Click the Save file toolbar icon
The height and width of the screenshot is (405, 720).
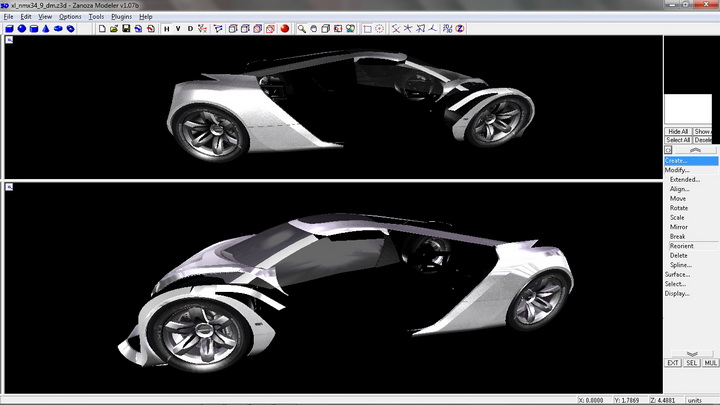point(126,29)
